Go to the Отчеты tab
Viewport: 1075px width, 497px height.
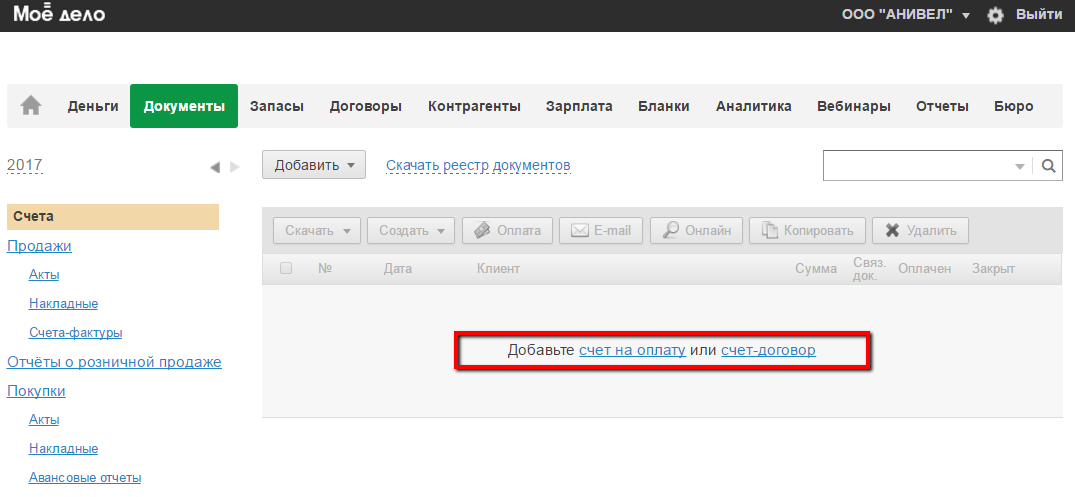pyautogui.click(x=942, y=106)
